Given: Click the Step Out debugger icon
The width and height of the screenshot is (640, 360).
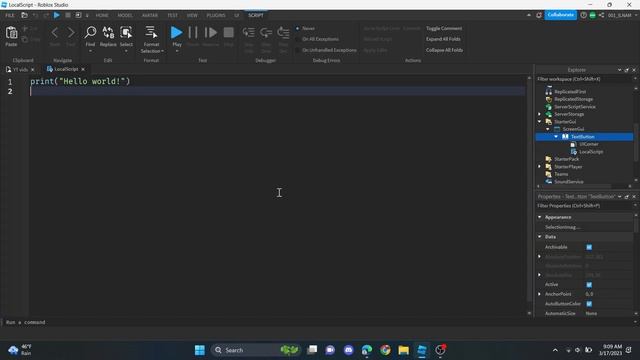Looking at the screenshot, I should pos(283,32).
